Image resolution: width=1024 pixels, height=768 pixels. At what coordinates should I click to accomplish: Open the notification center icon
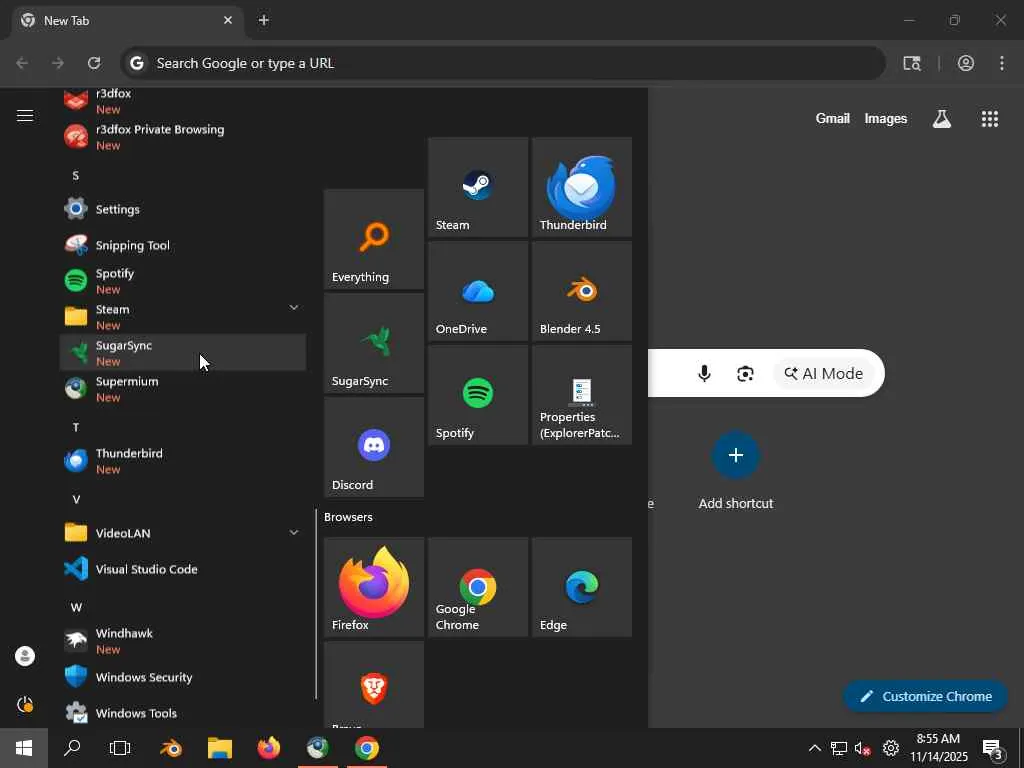tap(993, 748)
